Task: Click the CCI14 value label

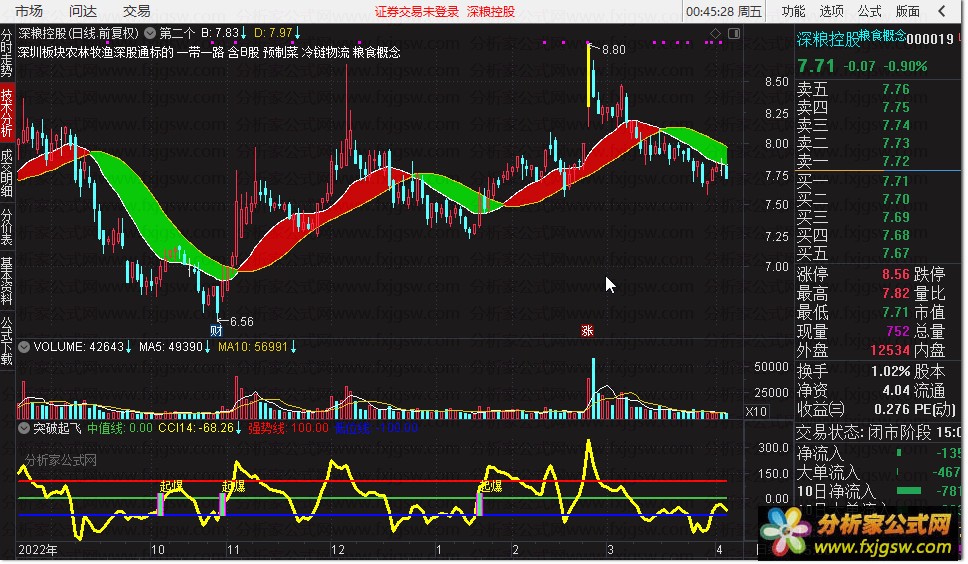Action: (x=200, y=428)
